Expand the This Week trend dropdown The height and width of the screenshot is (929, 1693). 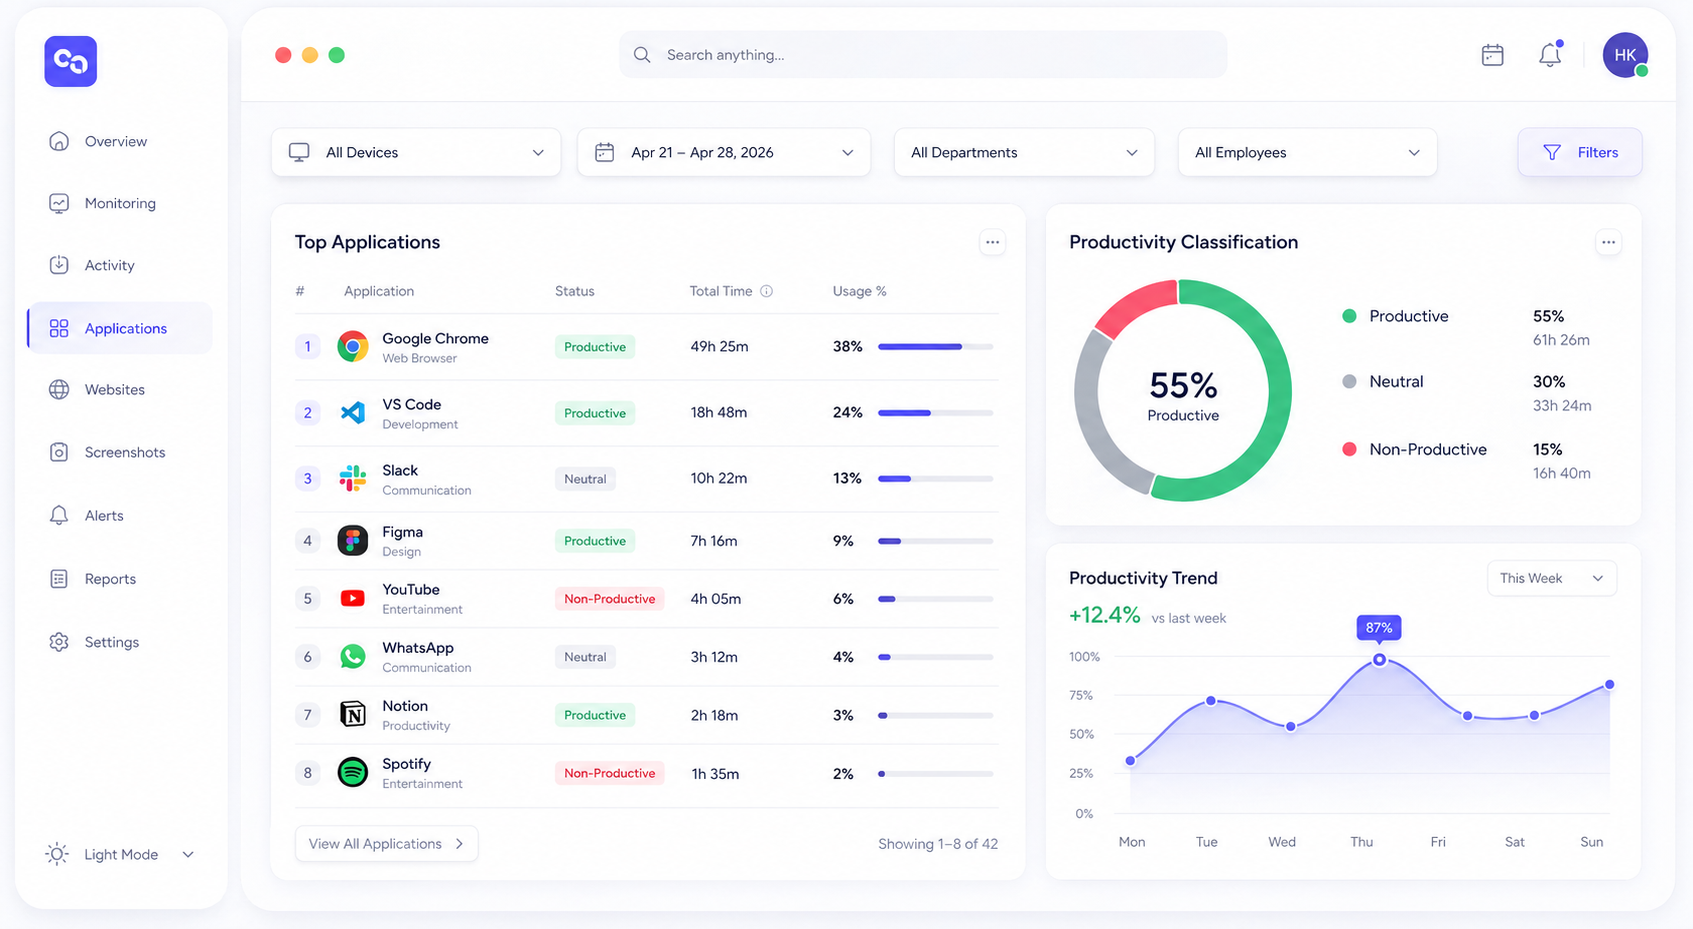[x=1551, y=578]
